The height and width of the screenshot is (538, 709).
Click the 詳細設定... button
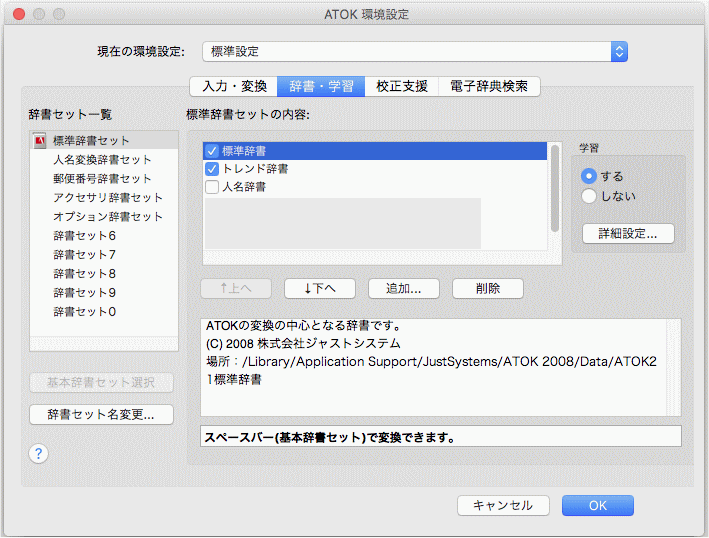[x=628, y=234]
